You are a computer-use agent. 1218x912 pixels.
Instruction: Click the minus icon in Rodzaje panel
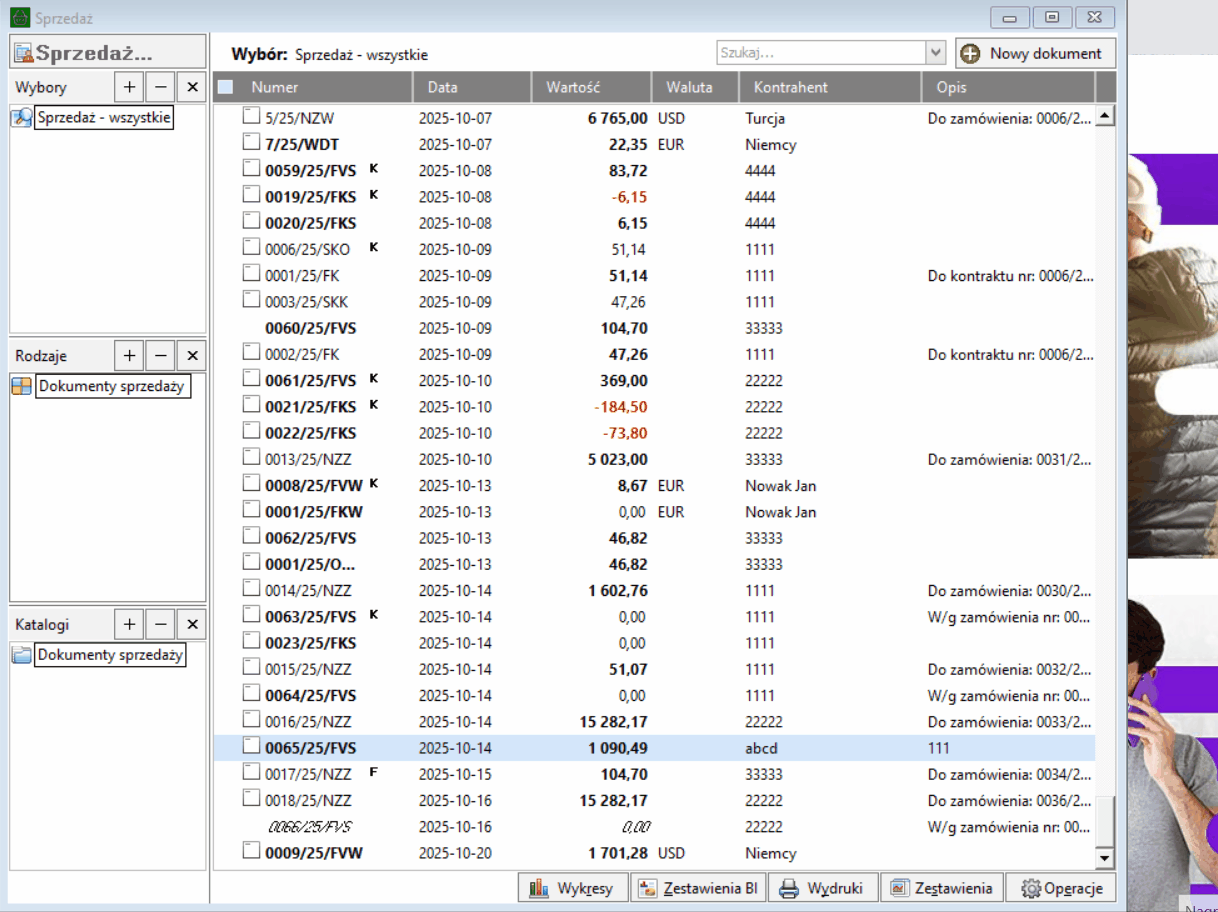point(161,355)
